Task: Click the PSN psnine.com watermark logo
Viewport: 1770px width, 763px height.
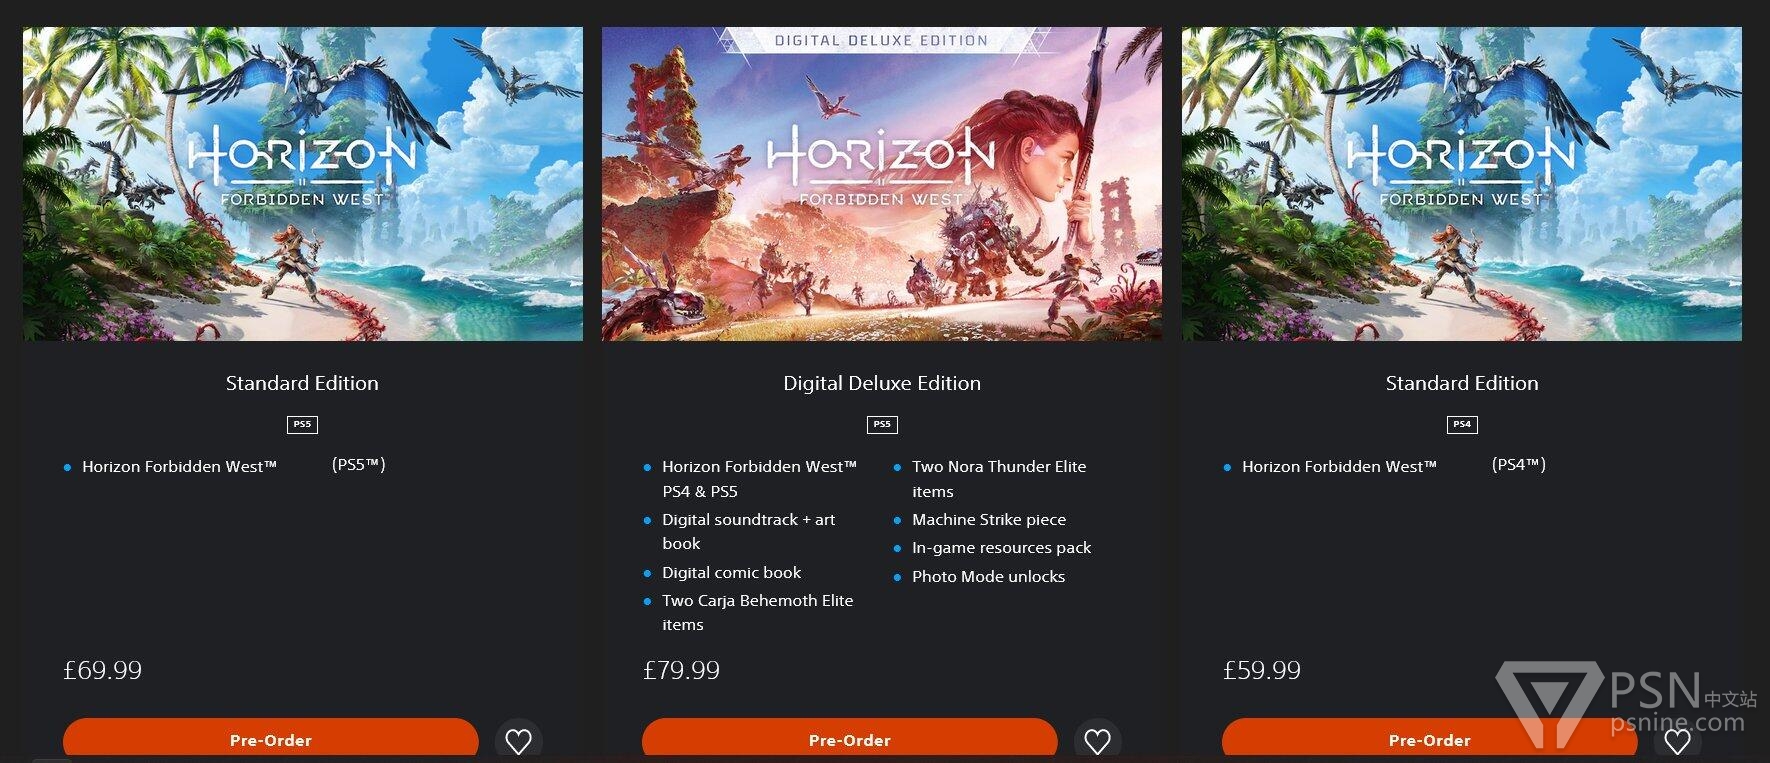Action: [1627, 704]
